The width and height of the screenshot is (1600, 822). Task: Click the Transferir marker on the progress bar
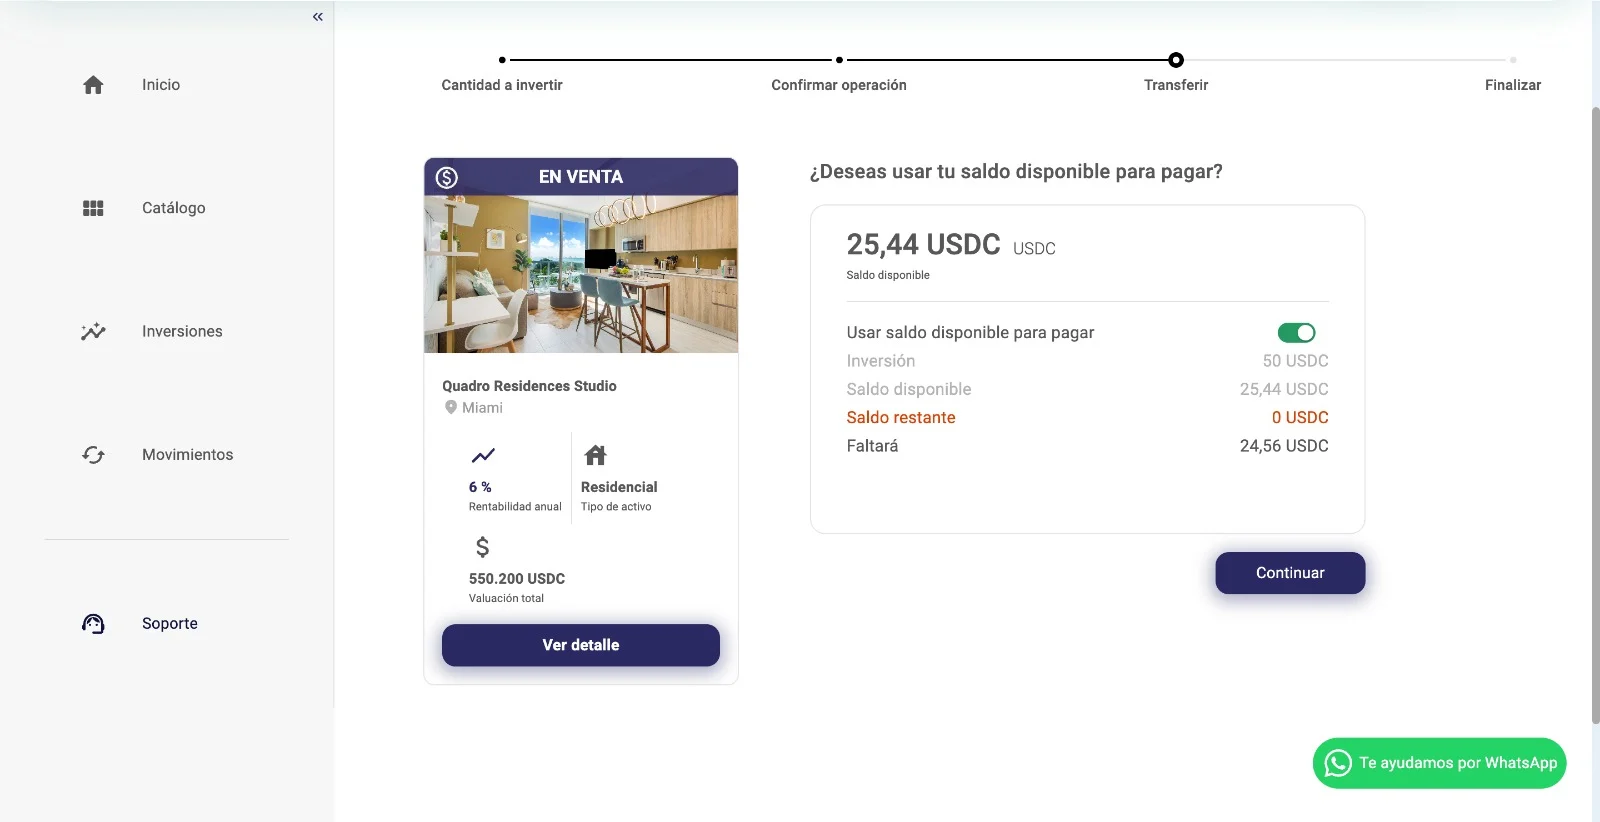coord(1175,60)
